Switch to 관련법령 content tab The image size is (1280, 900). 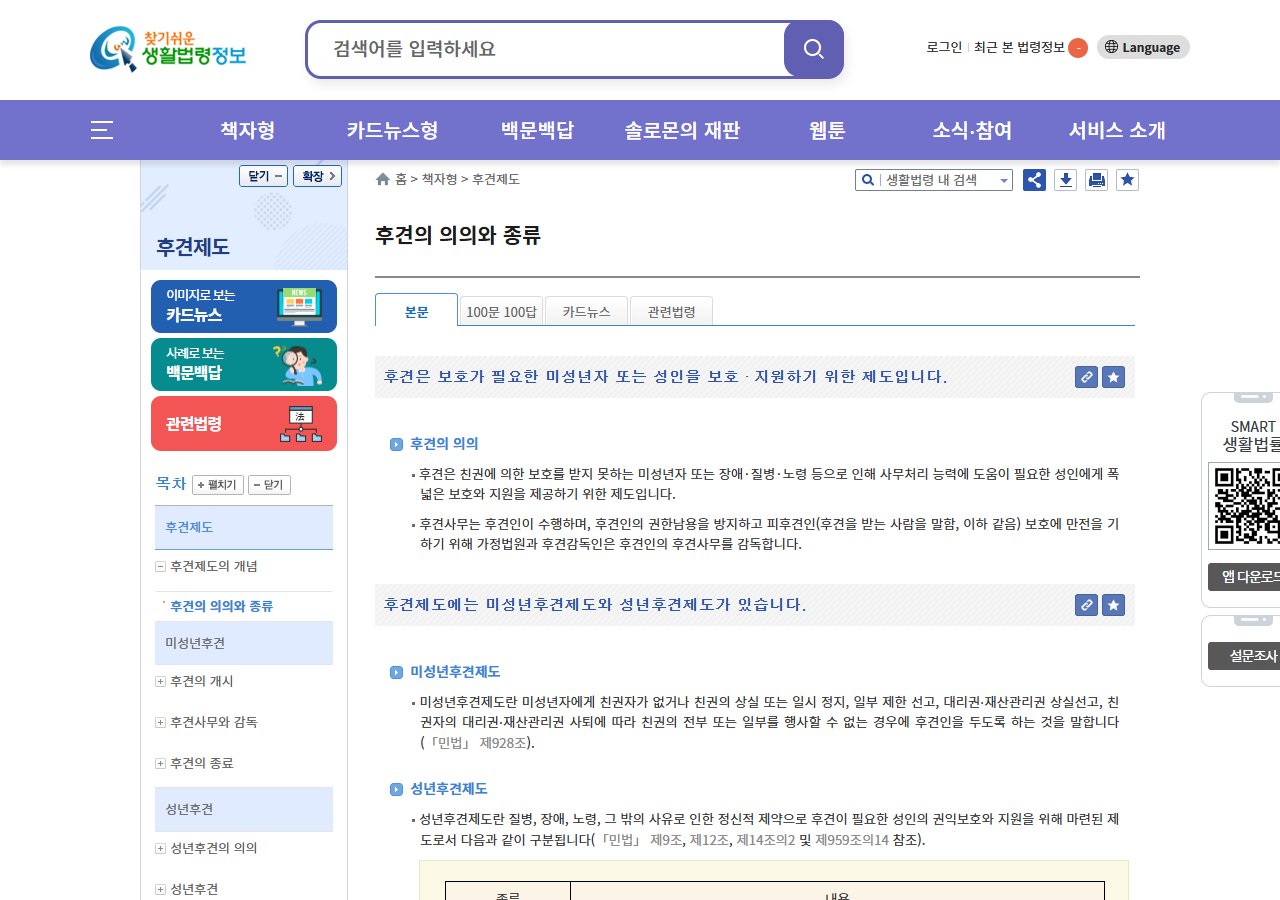pos(671,311)
